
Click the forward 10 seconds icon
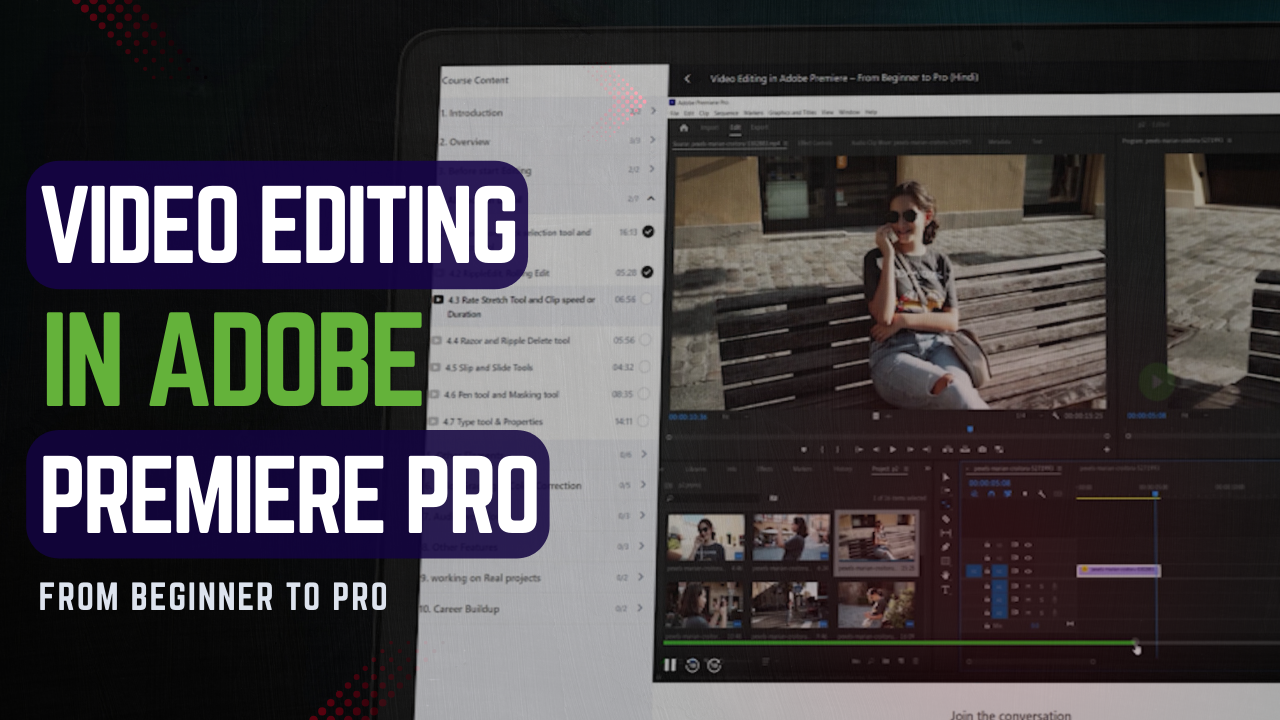click(x=714, y=665)
